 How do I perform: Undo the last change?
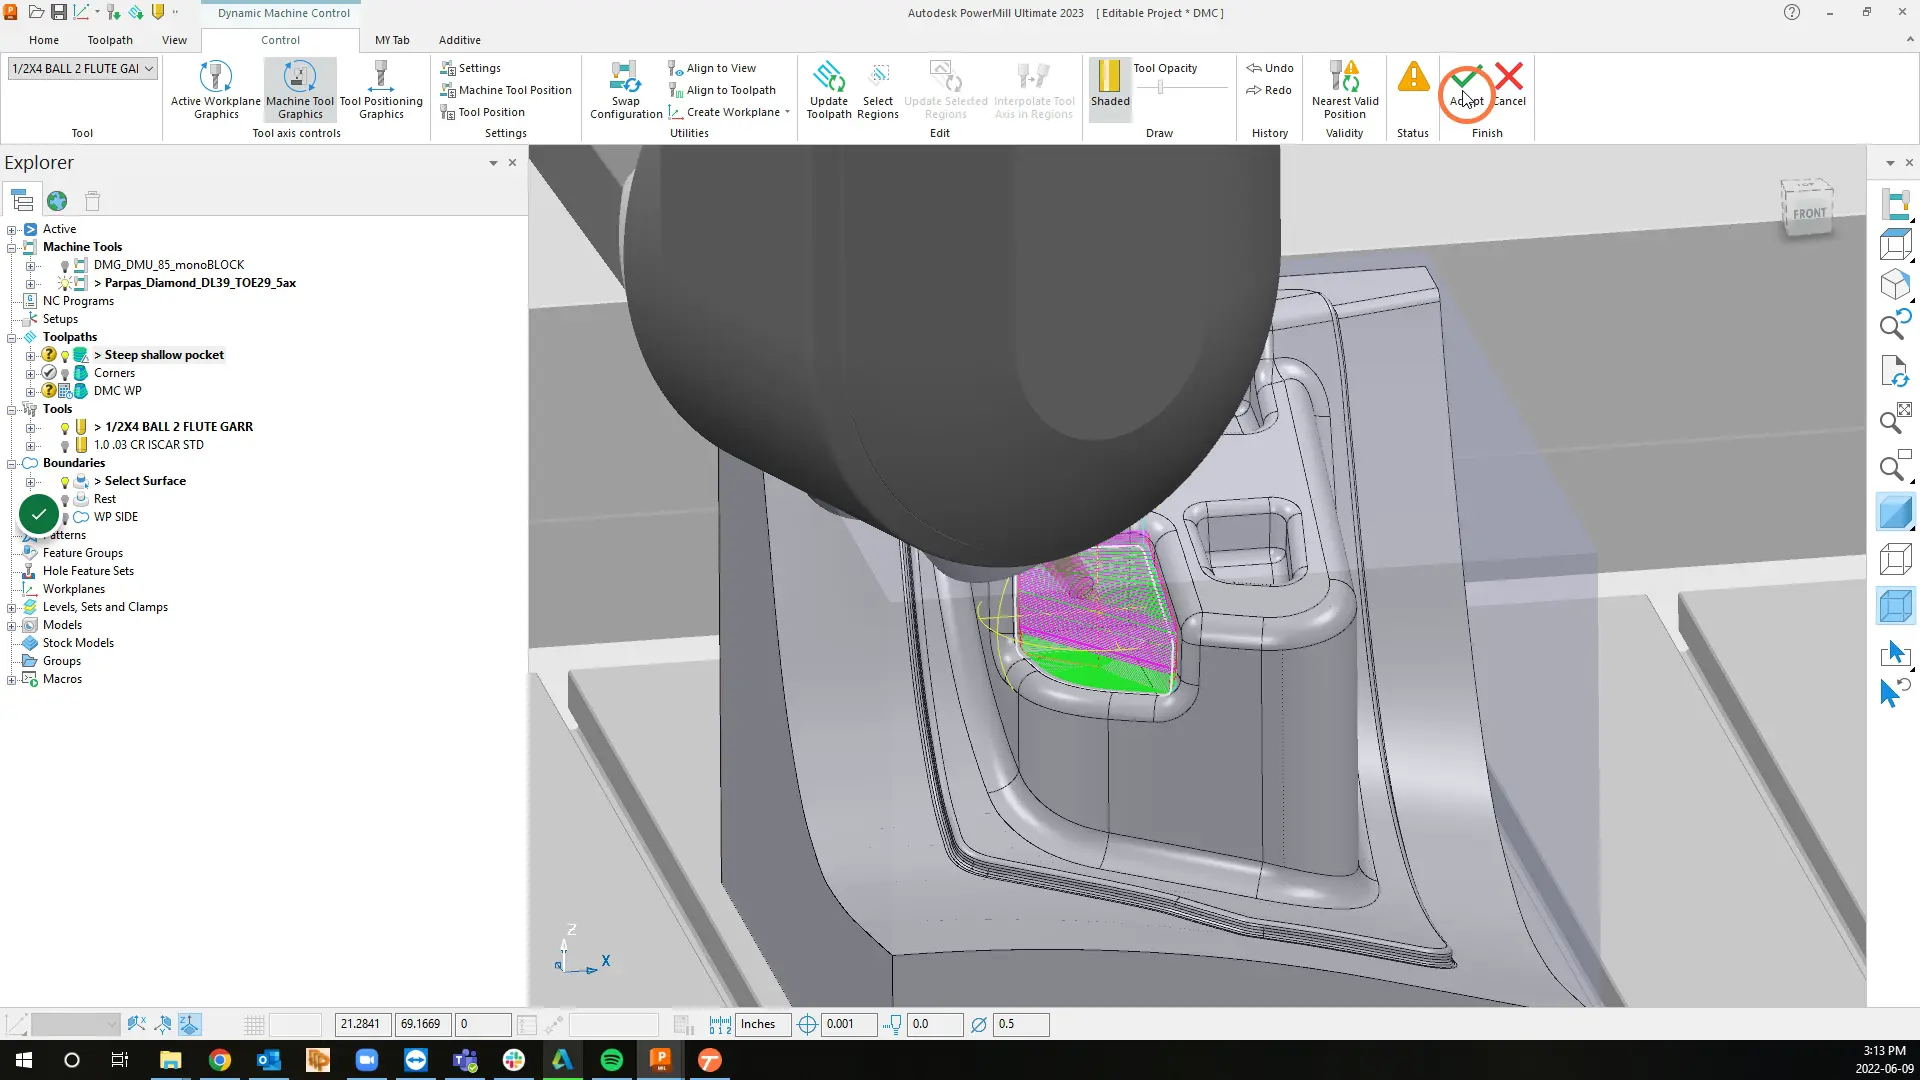[x=1270, y=68]
